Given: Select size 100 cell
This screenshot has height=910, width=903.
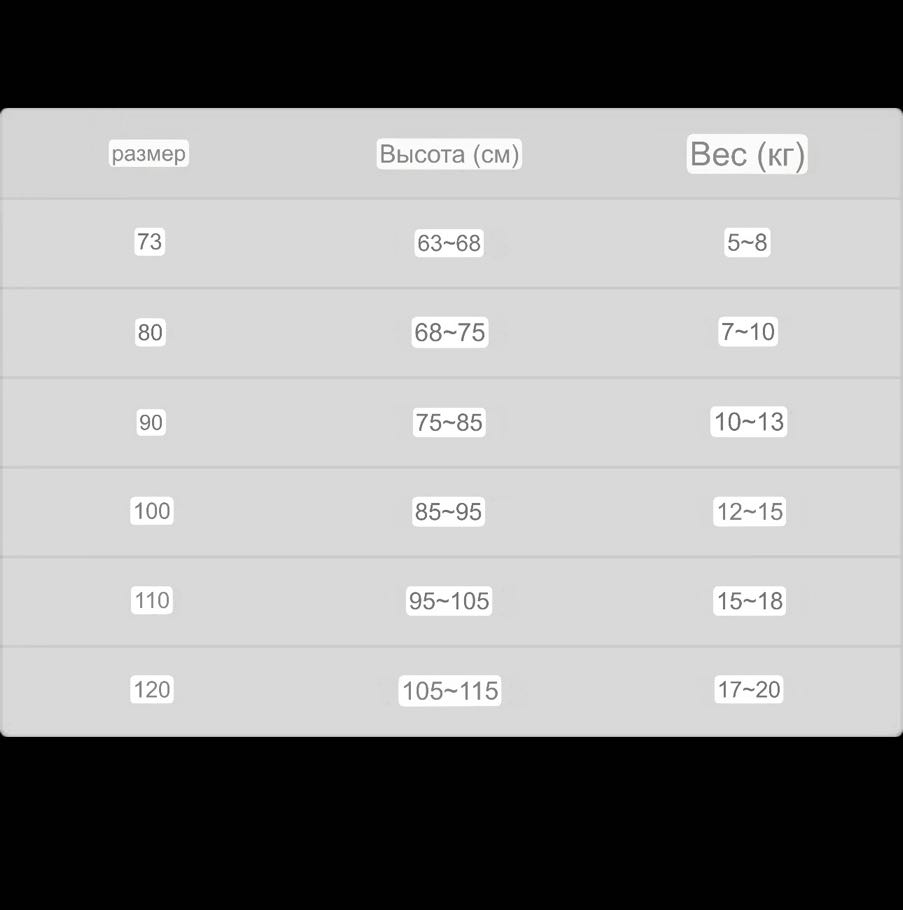Looking at the screenshot, I should 151,511.
